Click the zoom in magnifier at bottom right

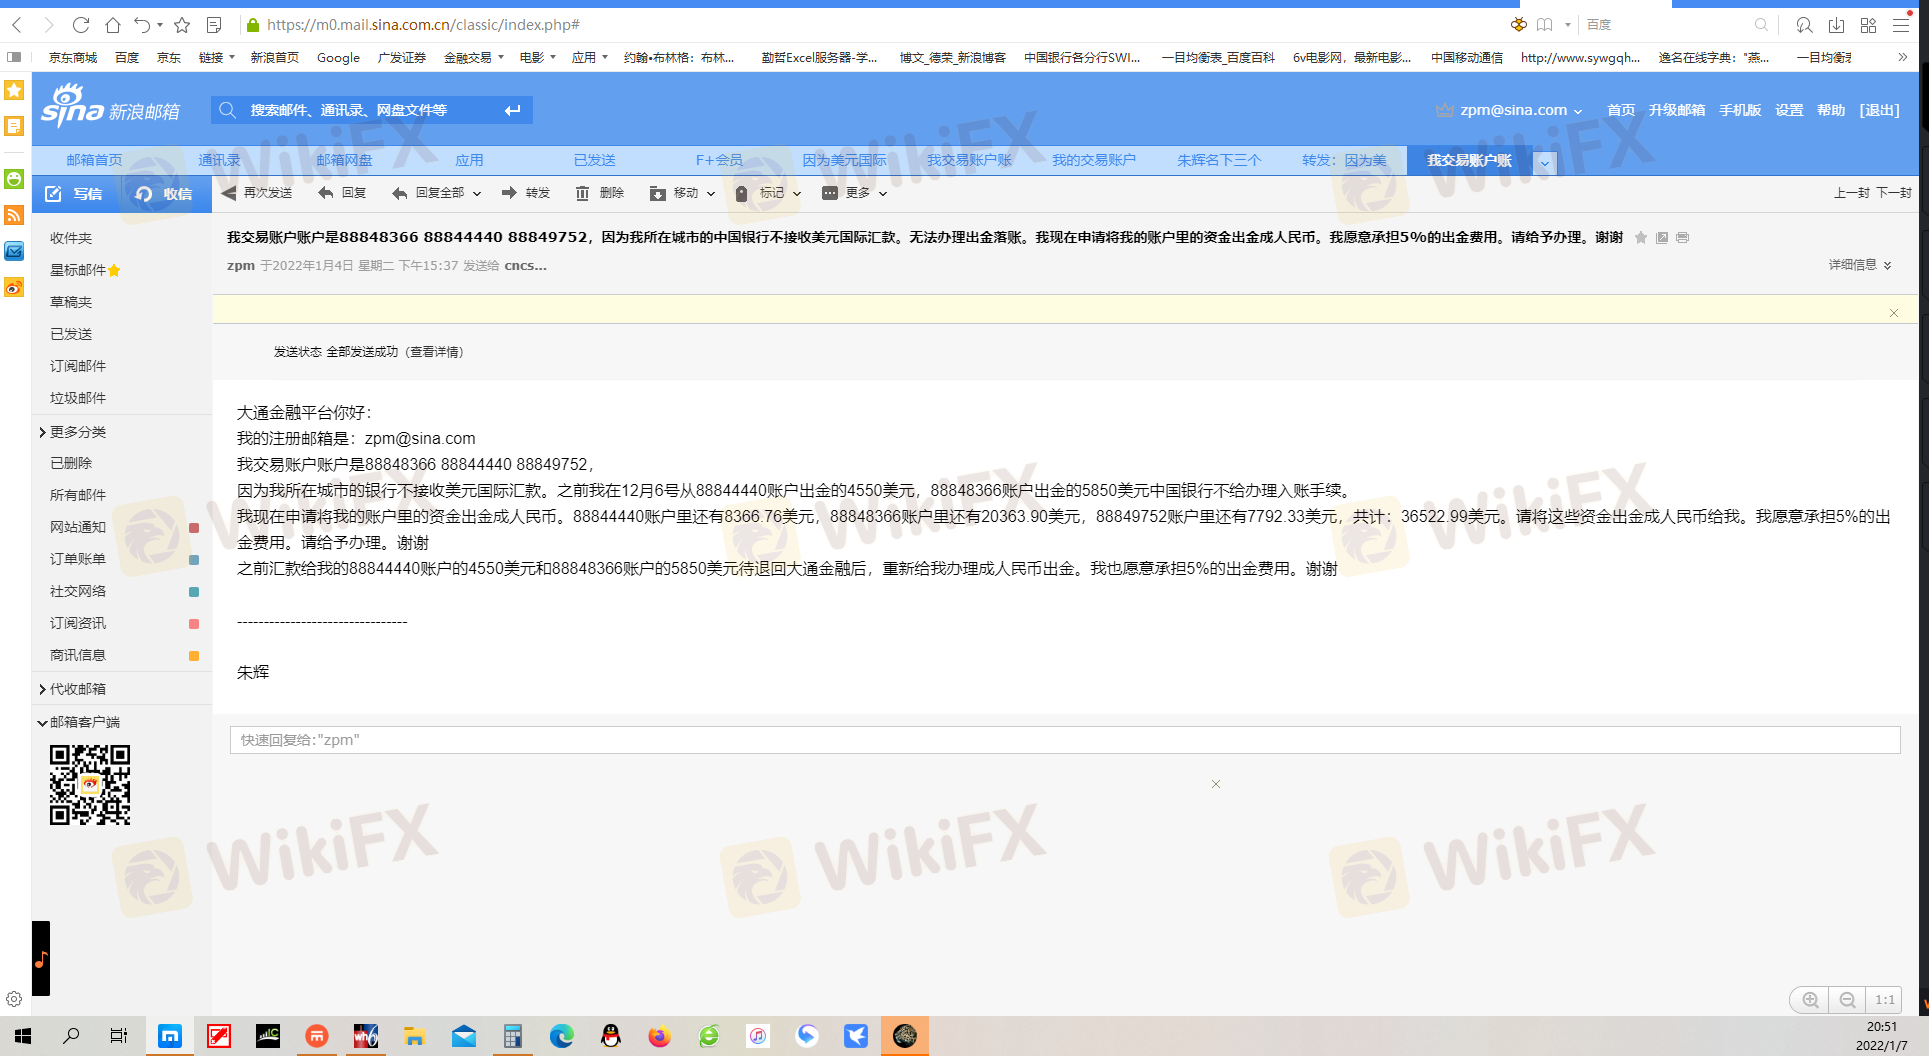(x=1811, y=1000)
